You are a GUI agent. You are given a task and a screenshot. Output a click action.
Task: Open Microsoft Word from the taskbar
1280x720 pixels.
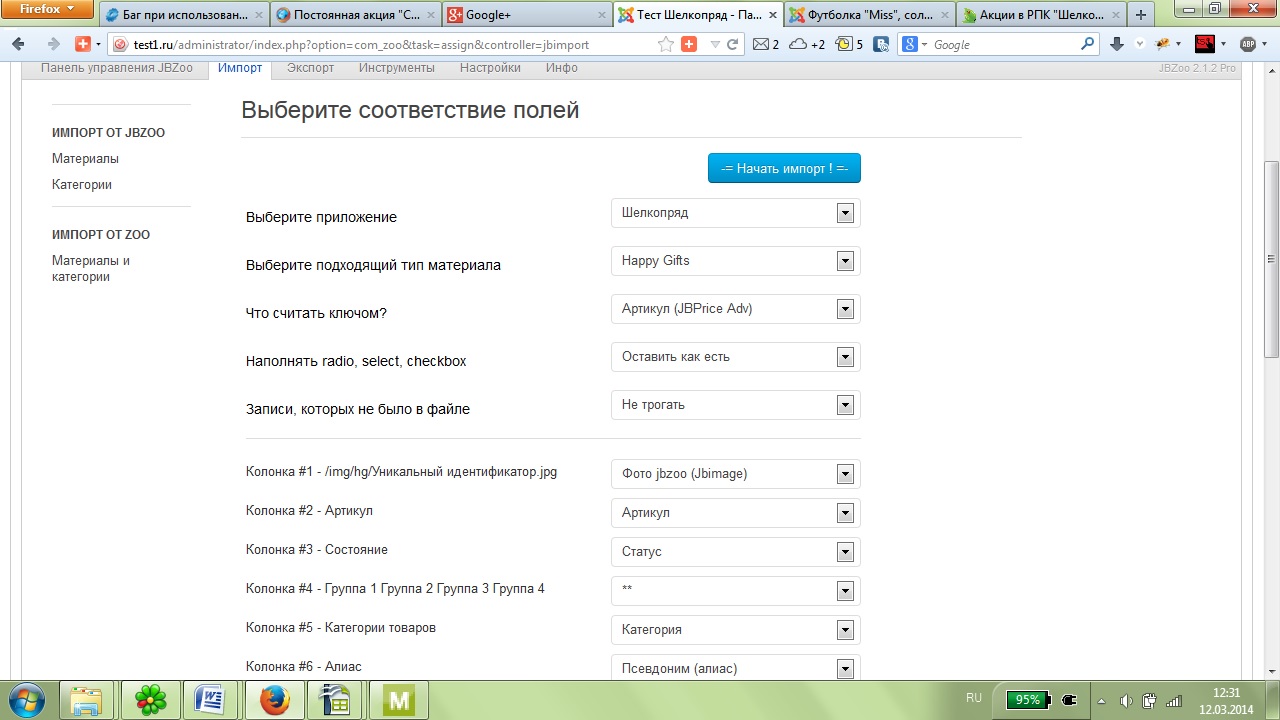pos(211,700)
